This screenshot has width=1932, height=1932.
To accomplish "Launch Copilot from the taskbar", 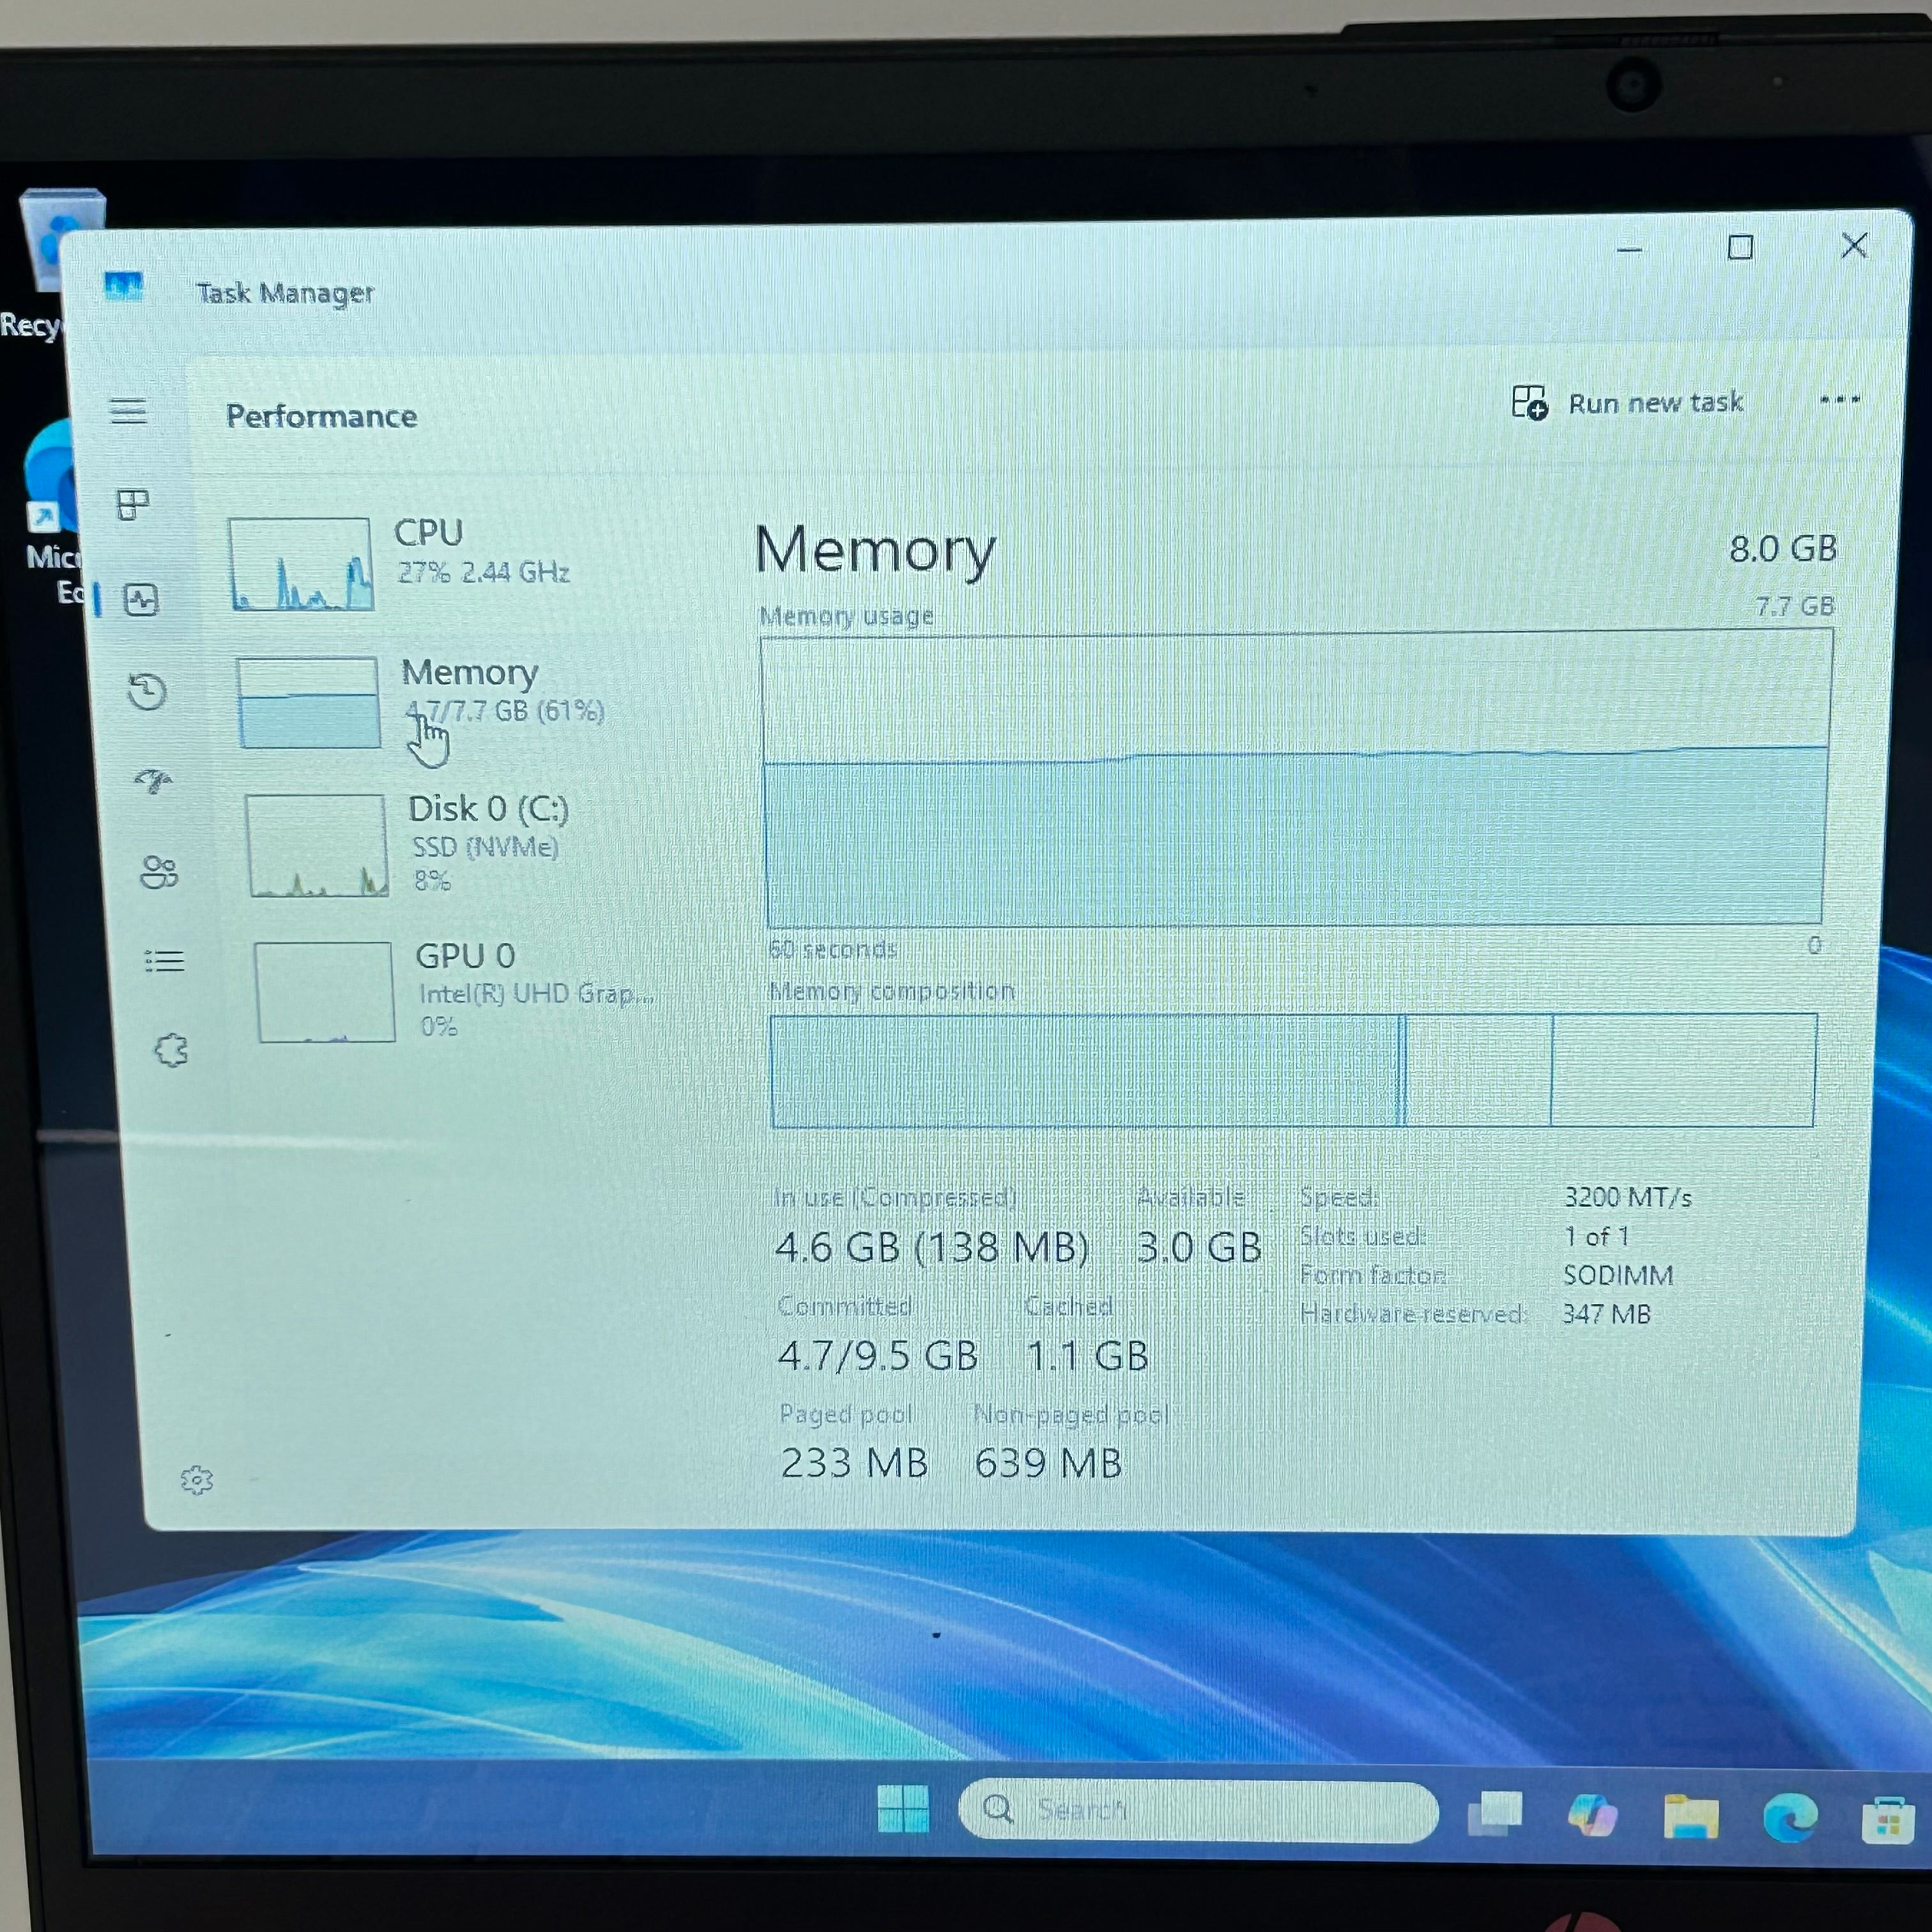I will click(x=1593, y=1815).
